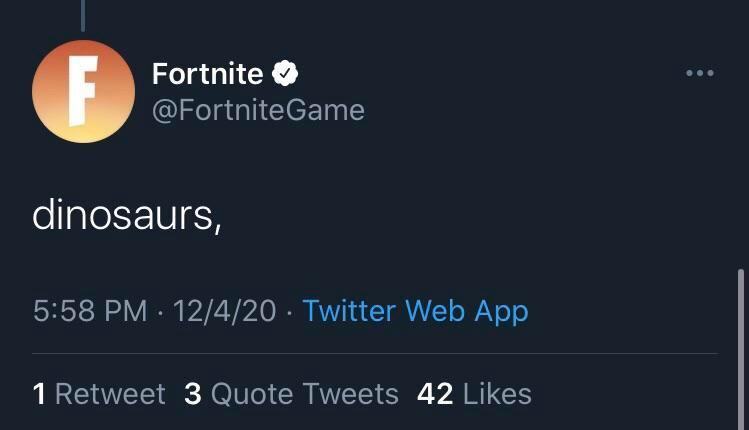View the Likes list

tap(497, 394)
